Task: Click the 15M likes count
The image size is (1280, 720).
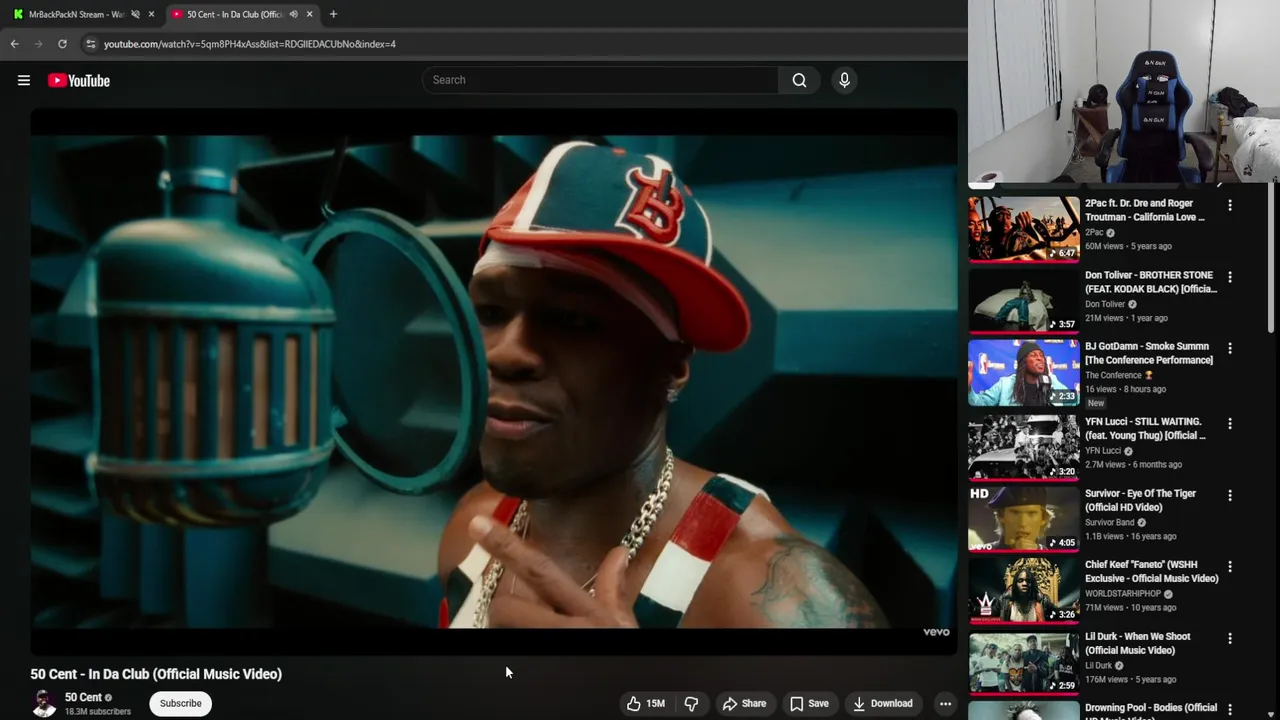Action: 655,703
